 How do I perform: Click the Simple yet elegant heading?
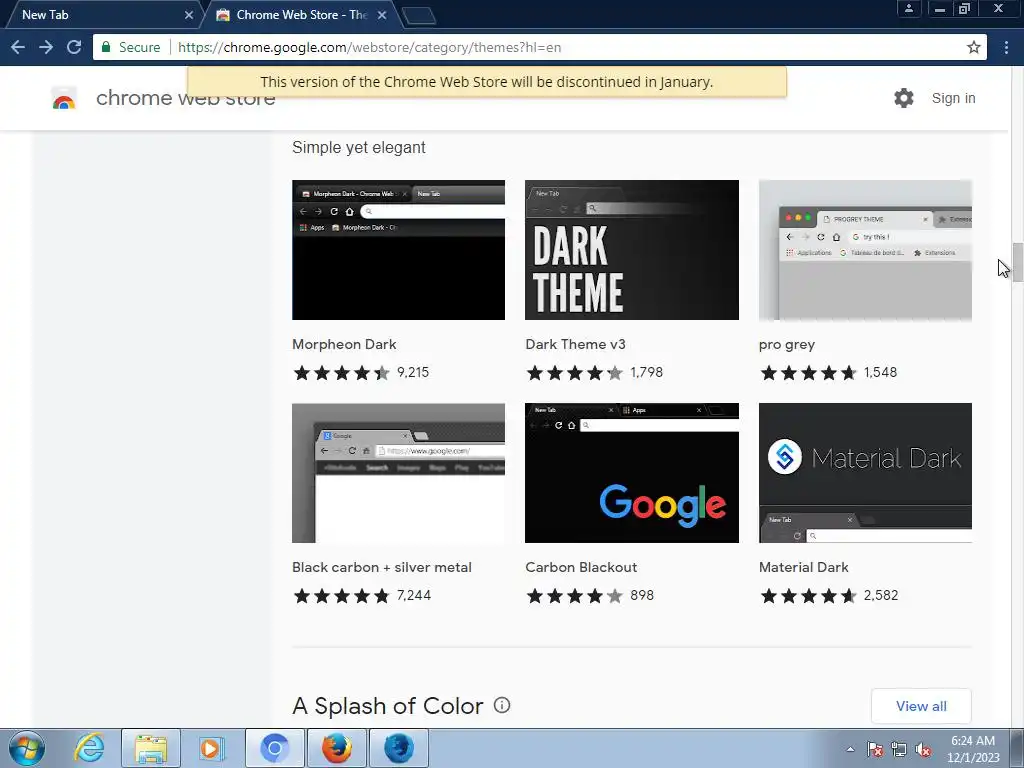[x=359, y=148]
